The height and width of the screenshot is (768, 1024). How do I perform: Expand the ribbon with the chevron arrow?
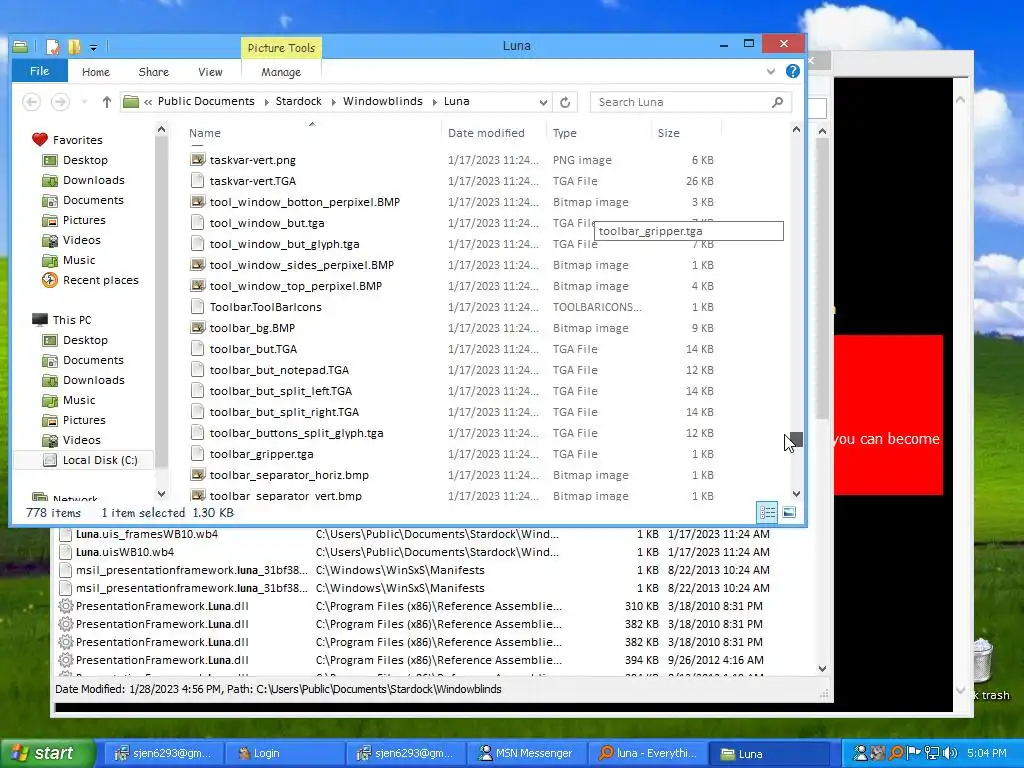coord(771,71)
